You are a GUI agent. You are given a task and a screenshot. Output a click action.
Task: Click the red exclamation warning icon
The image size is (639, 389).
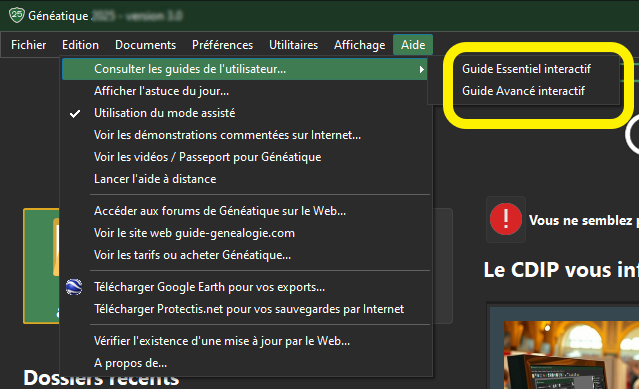(x=506, y=220)
